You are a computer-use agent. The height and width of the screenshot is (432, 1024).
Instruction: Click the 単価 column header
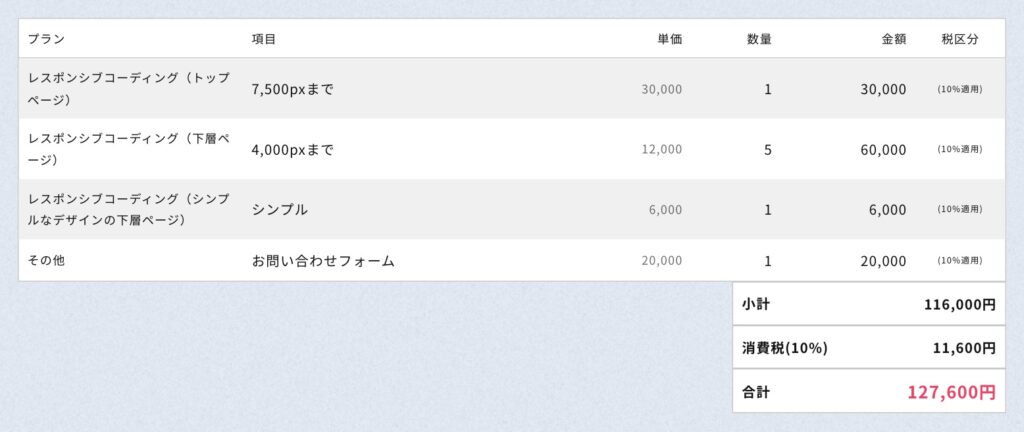(669, 39)
